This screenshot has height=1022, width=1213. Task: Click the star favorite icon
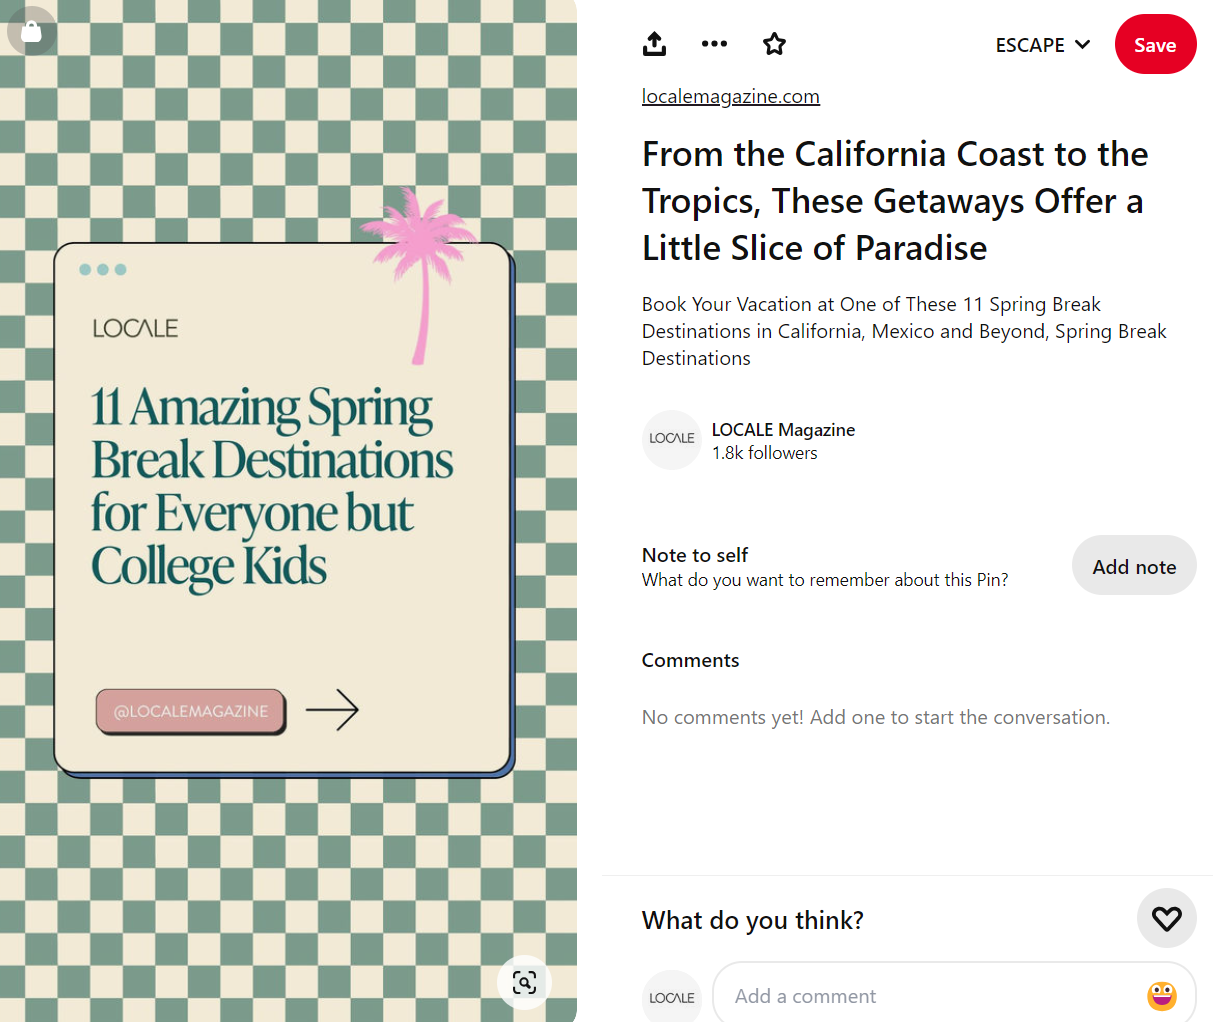pos(774,44)
